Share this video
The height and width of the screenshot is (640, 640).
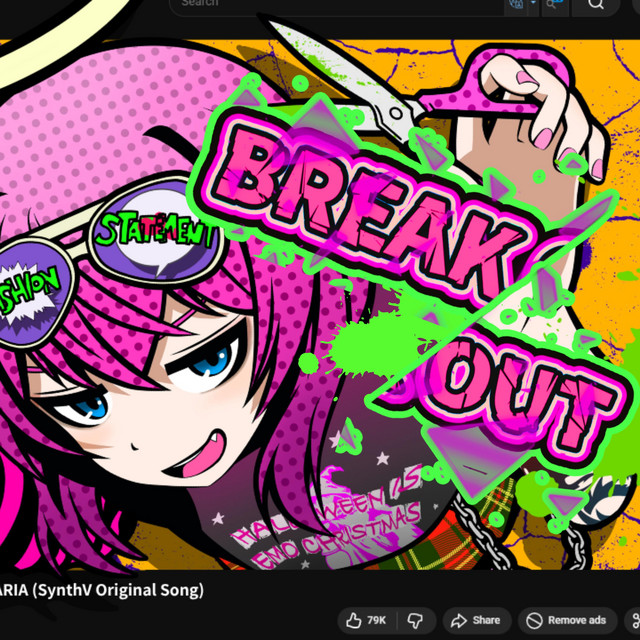(x=477, y=620)
